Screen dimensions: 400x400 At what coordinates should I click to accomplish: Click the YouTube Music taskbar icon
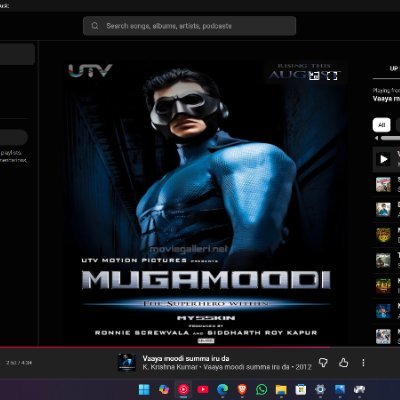183,389
